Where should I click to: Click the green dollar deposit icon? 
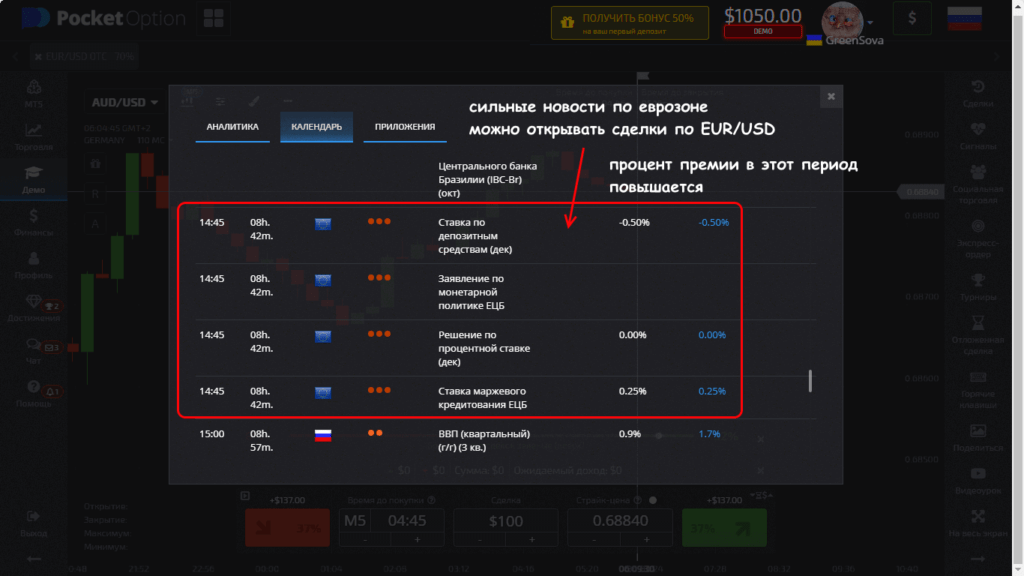912,19
